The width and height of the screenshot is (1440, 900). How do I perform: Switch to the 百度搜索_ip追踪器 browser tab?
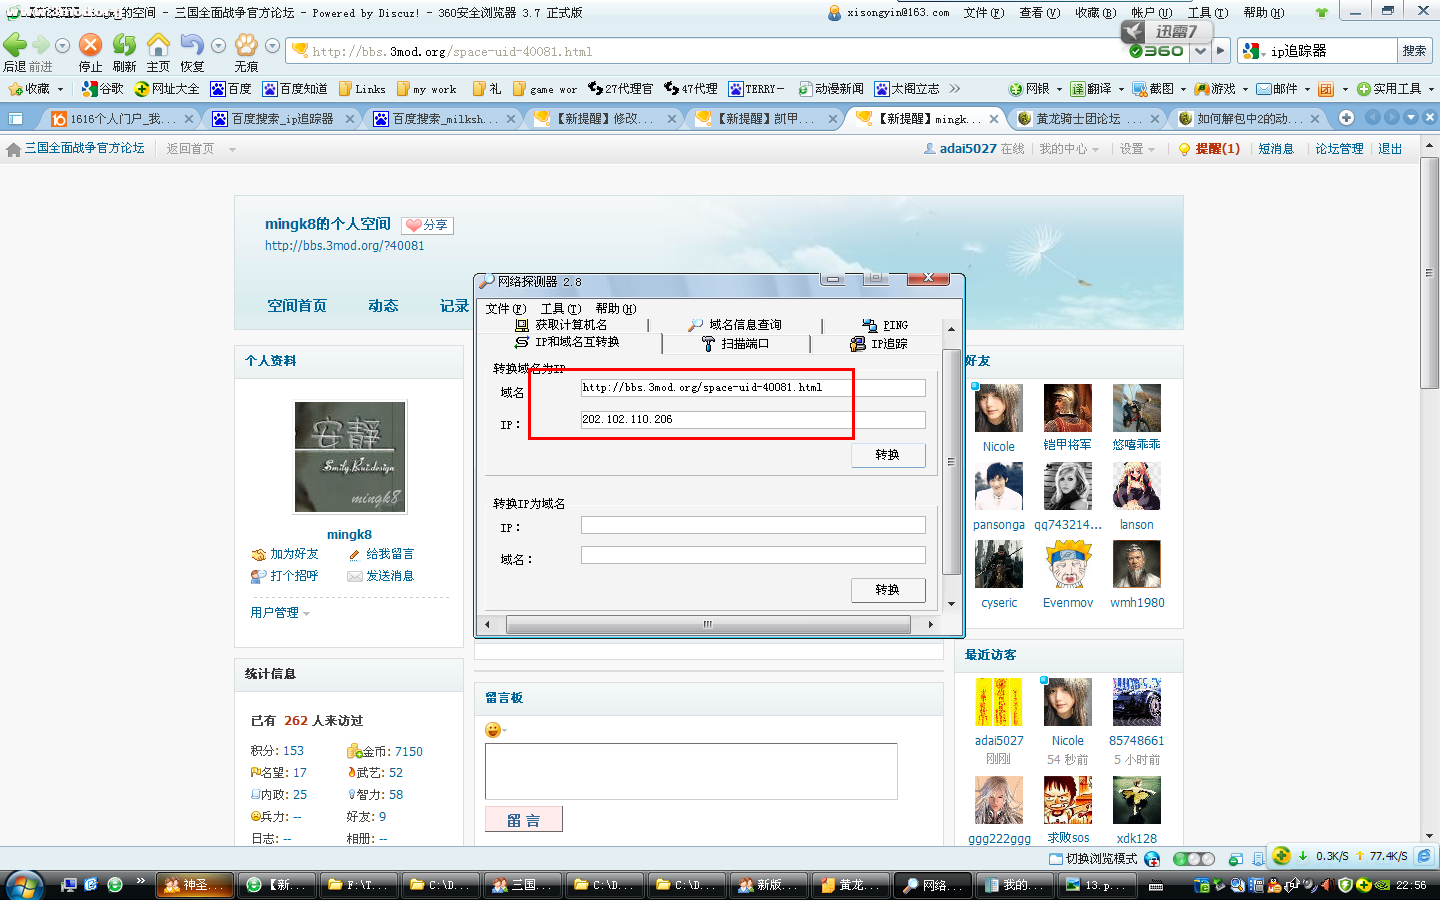coord(283,119)
